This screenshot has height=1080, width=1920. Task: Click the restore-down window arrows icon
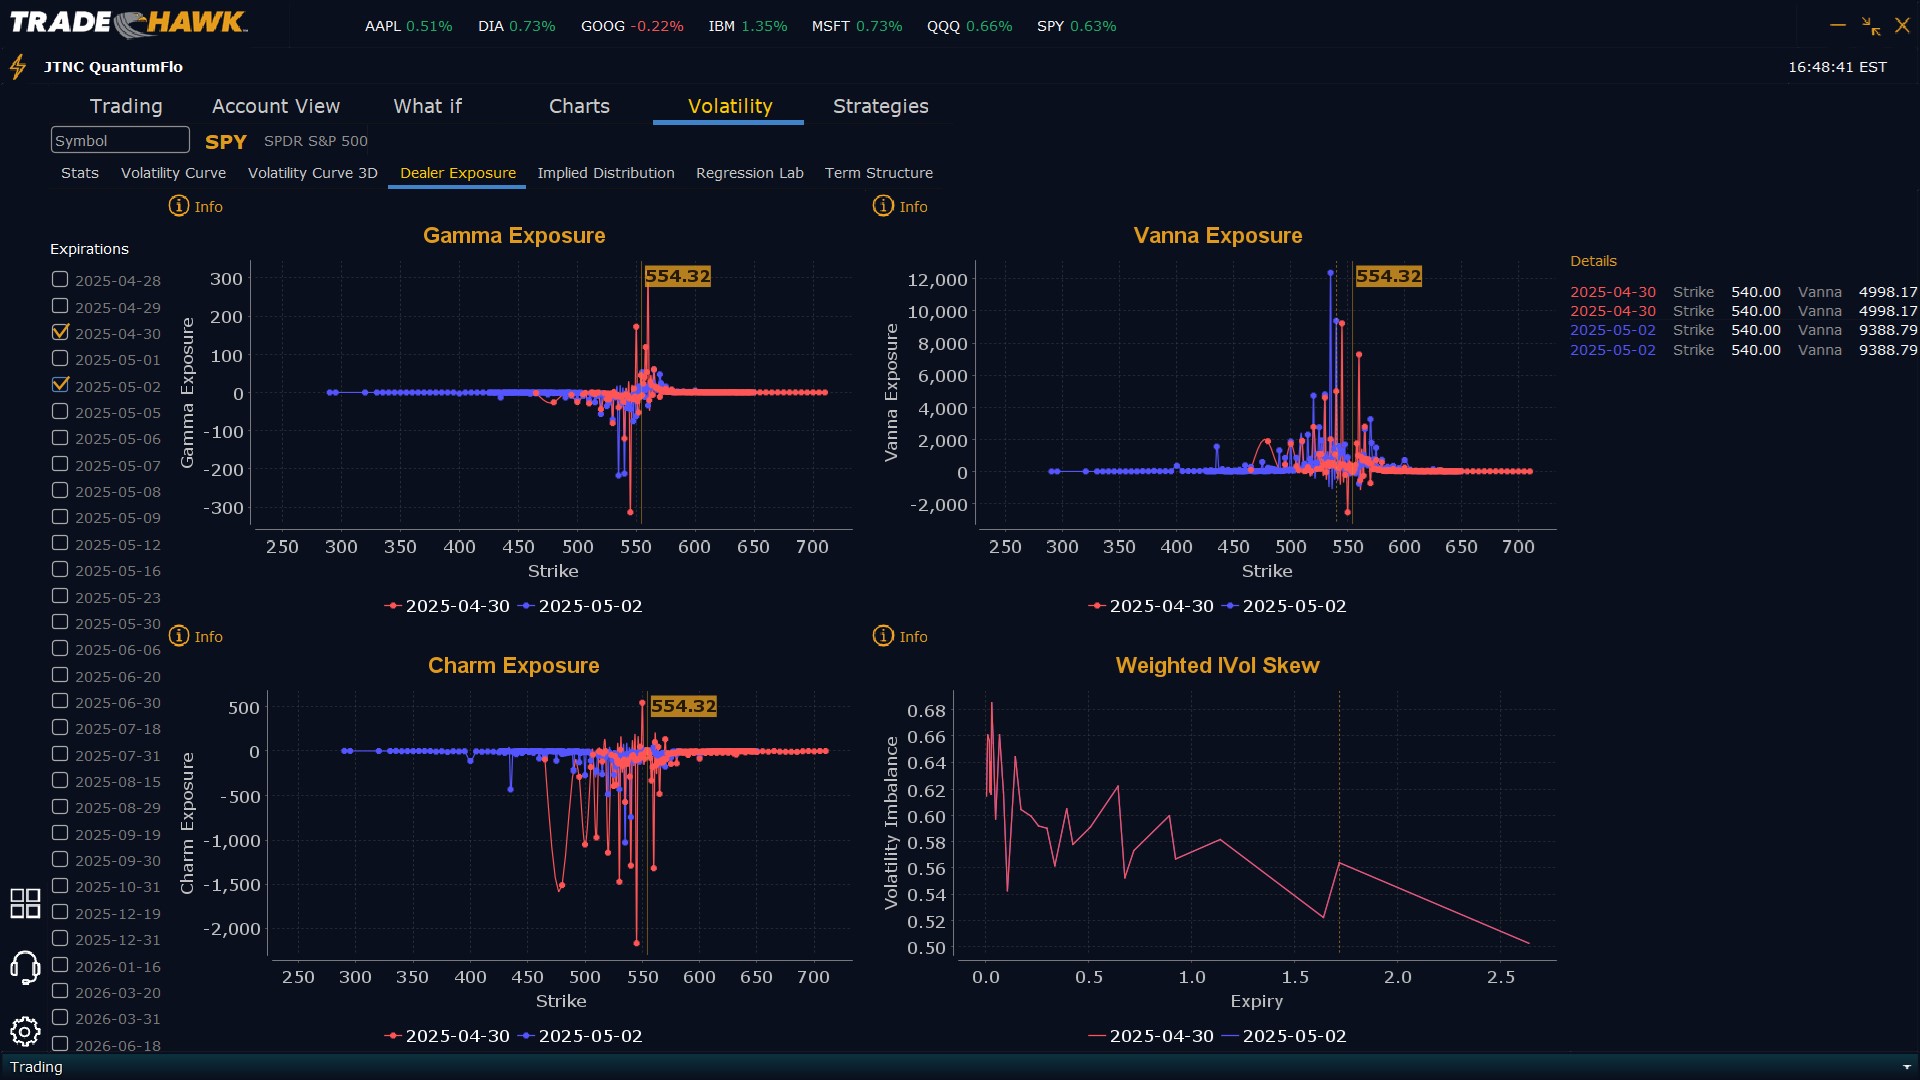1870,26
